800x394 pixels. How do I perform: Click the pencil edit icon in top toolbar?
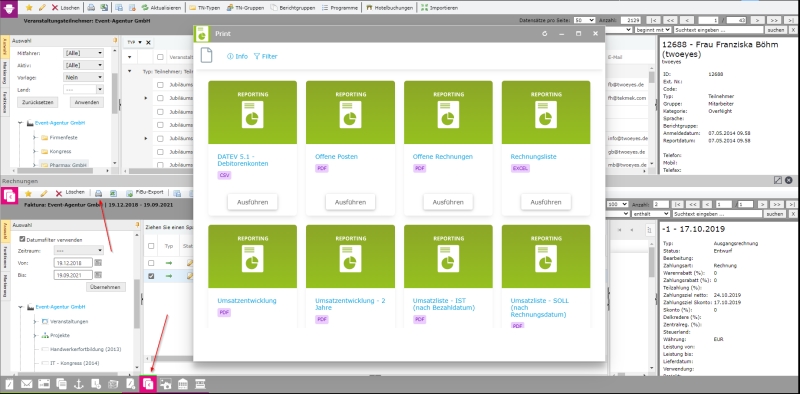pyautogui.click(x=42, y=8)
